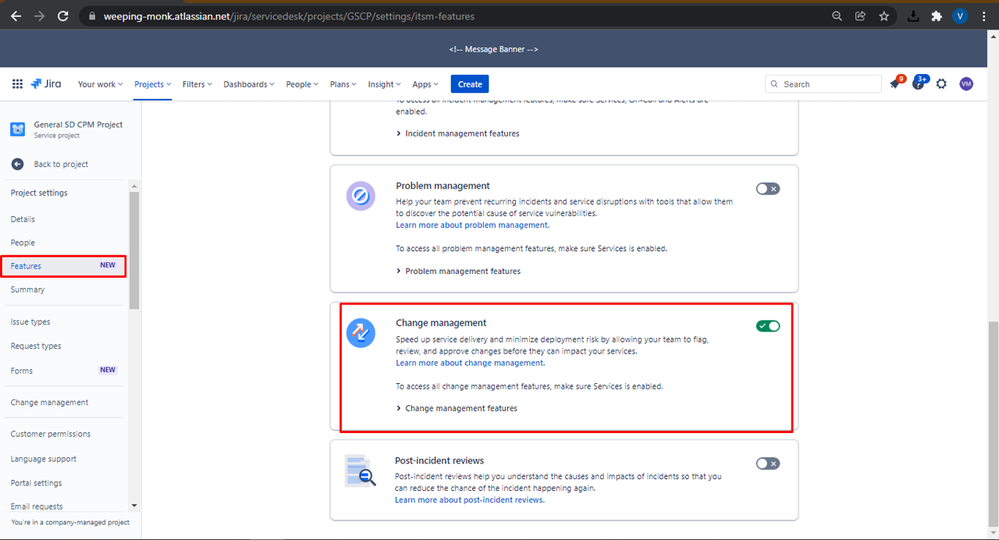Enable the Post-incident reviews toggle
Screen dimensions: 999x540
[x=768, y=464]
